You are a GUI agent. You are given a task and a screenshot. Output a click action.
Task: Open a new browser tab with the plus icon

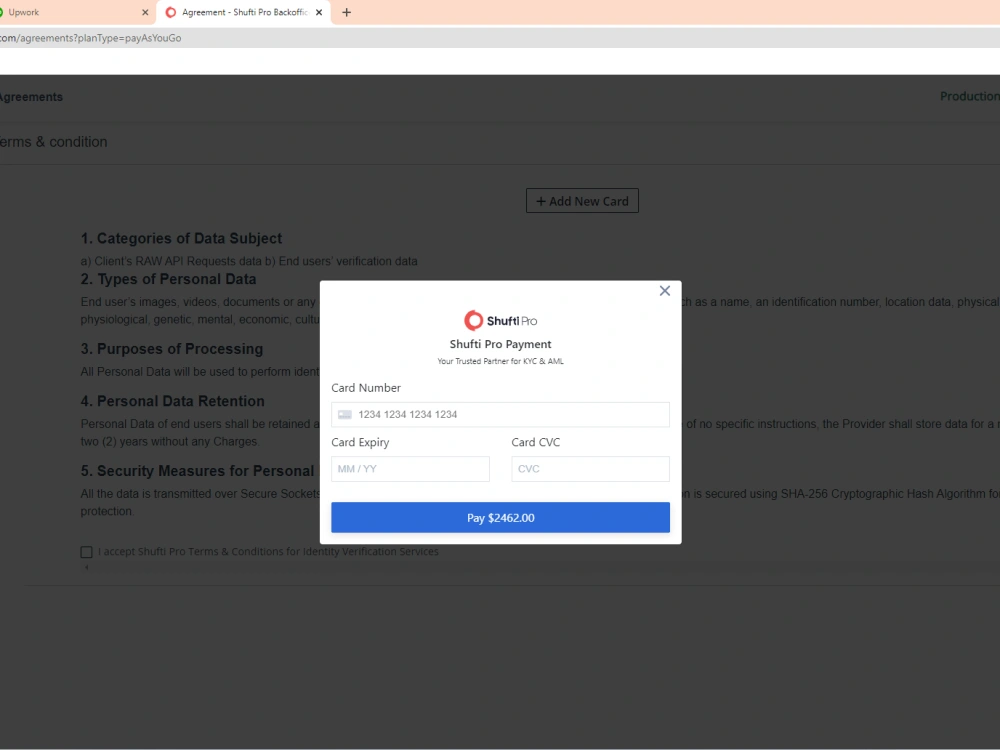pos(345,14)
